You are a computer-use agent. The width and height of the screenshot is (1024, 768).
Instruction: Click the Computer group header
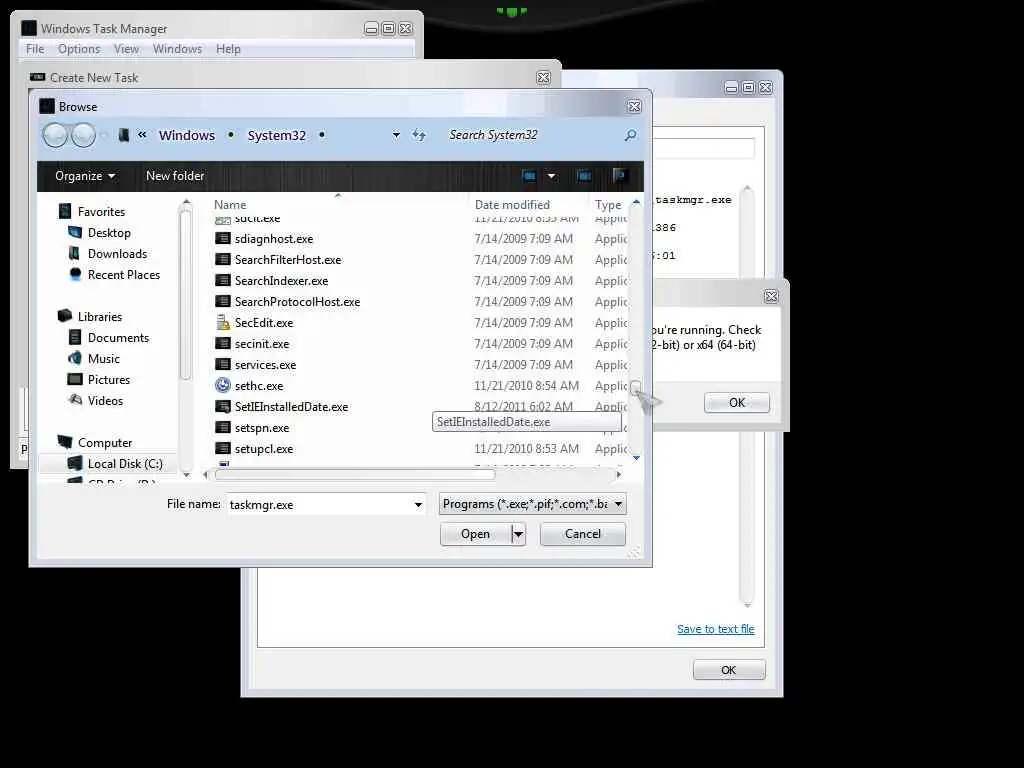tap(104, 443)
